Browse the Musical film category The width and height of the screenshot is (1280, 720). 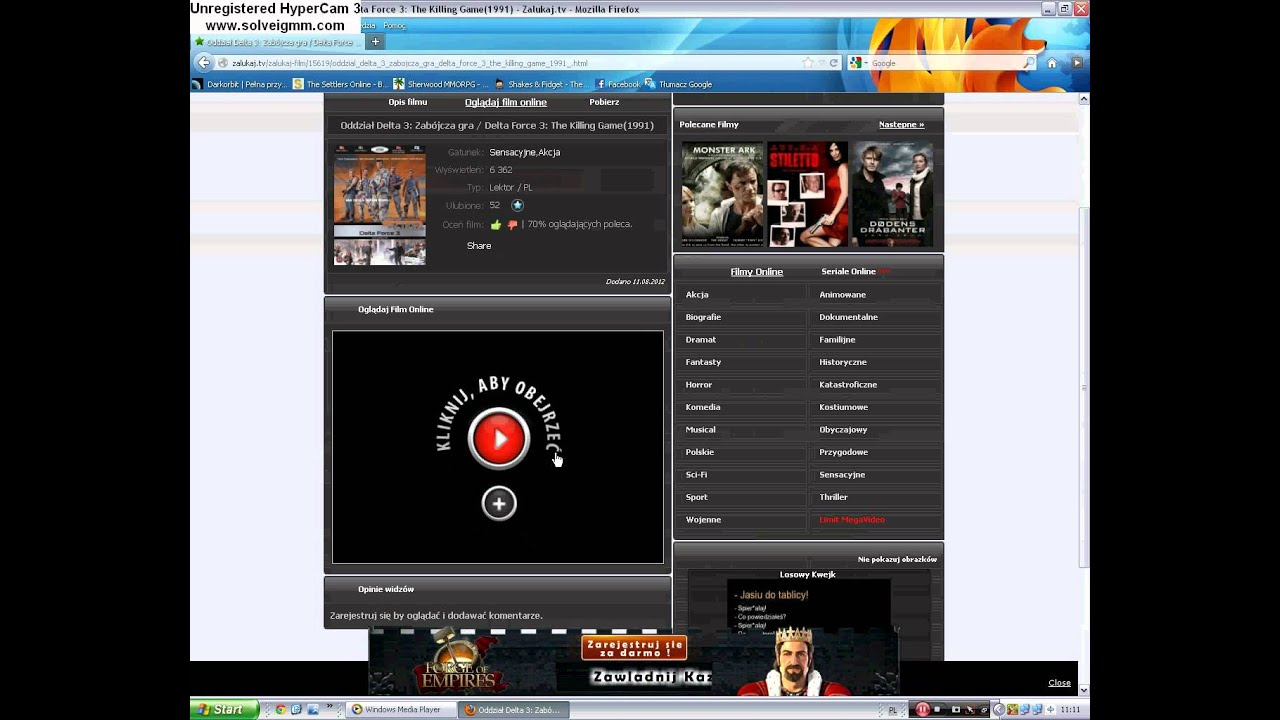(x=700, y=430)
